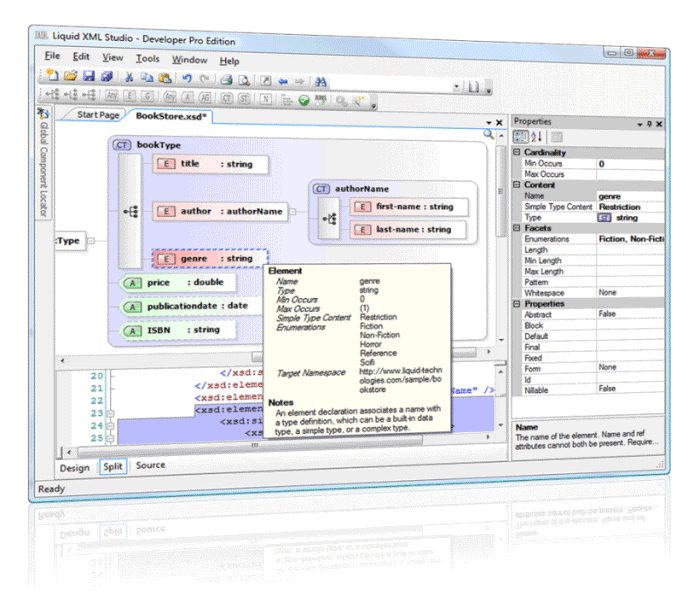This screenshot has height=600, width=682.
Task: Select the author : authorName element
Action: pyautogui.click(x=220, y=211)
